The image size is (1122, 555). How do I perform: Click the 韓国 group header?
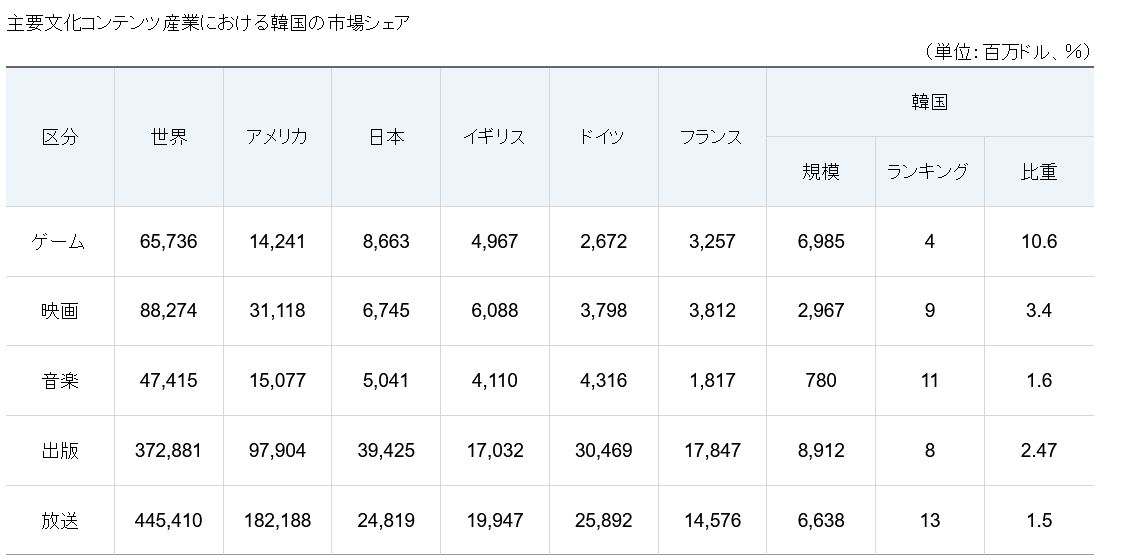(929, 102)
